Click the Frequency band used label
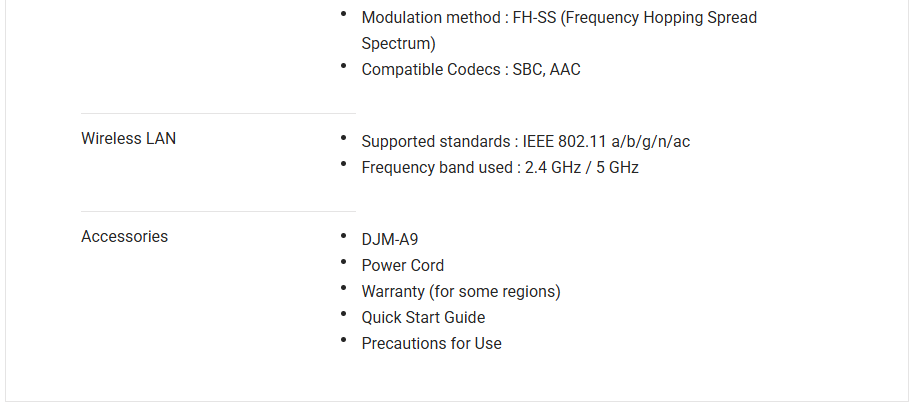The height and width of the screenshot is (410, 913). pos(436,168)
